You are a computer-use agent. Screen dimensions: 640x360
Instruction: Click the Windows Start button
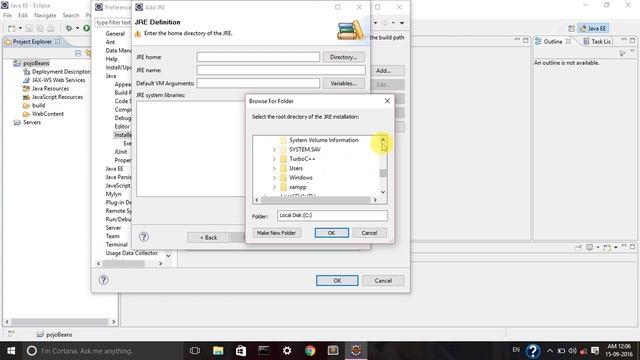point(11,351)
